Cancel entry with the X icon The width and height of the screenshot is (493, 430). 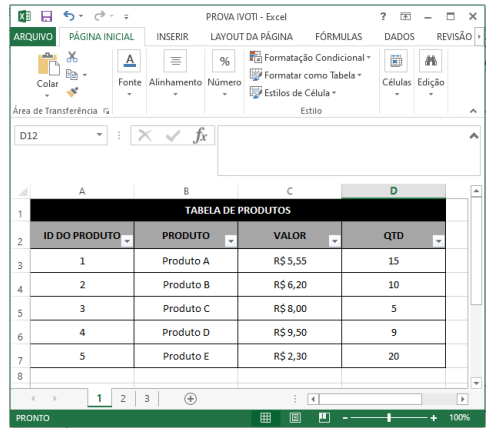tap(145, 135)
